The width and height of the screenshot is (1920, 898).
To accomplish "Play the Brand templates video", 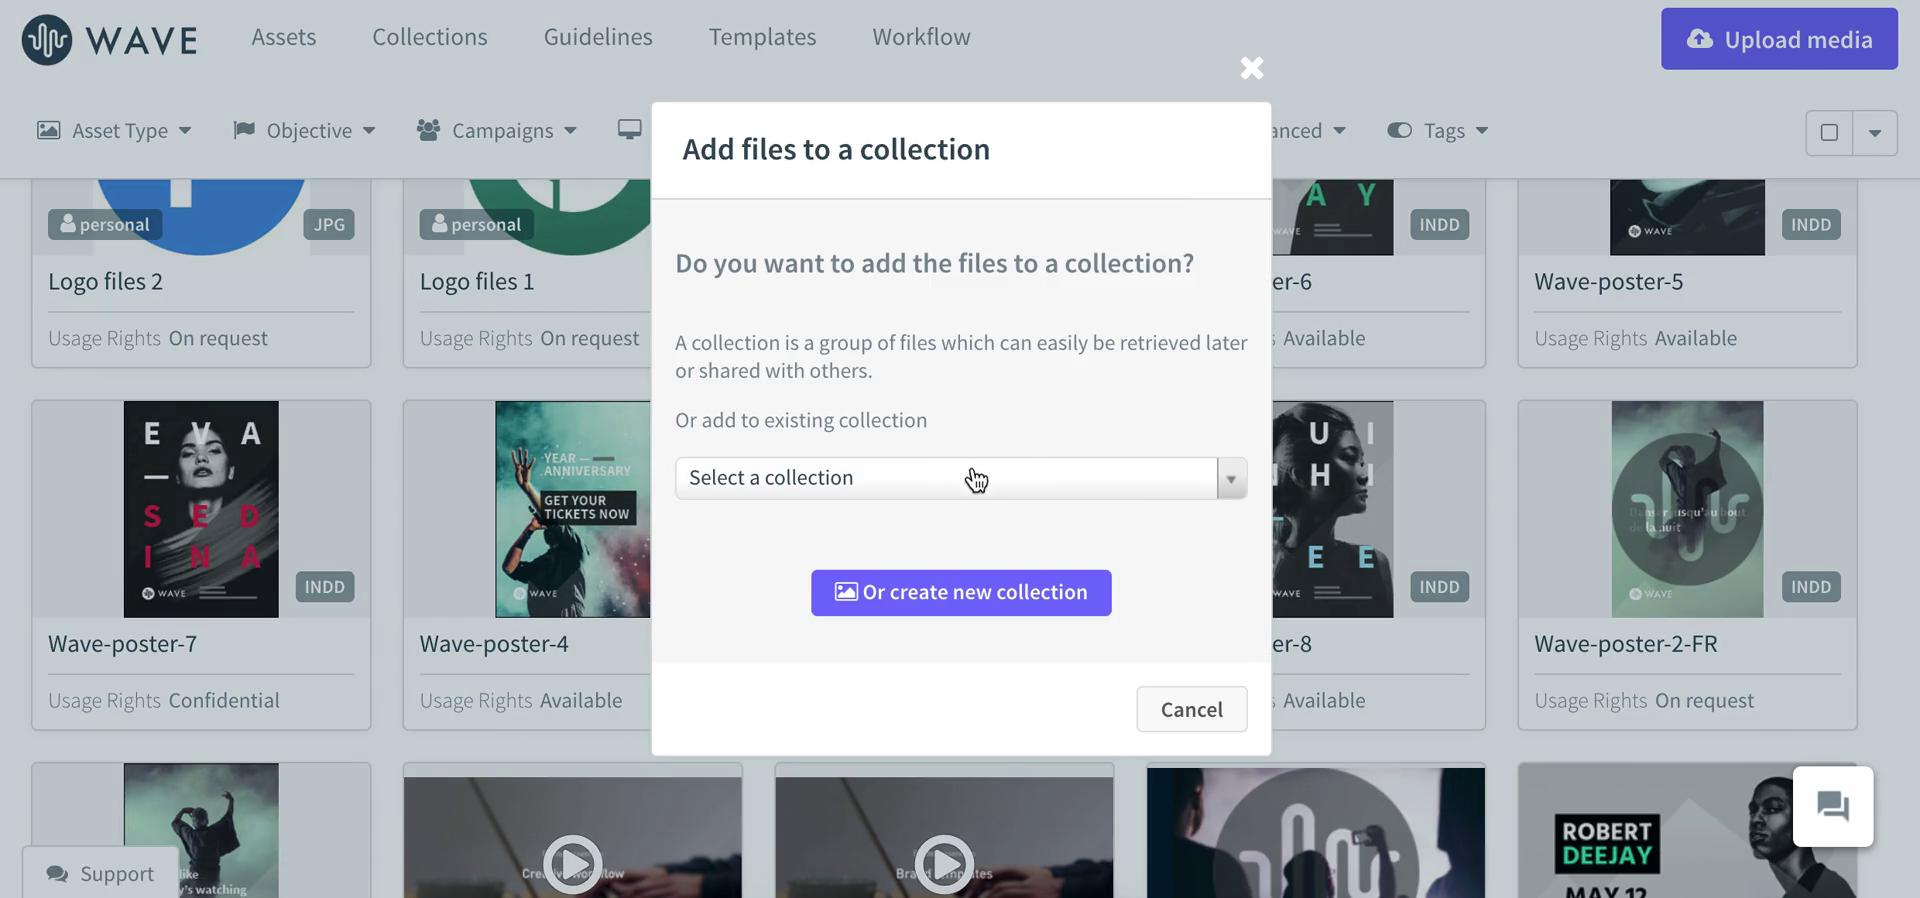I will pos(944,863).
